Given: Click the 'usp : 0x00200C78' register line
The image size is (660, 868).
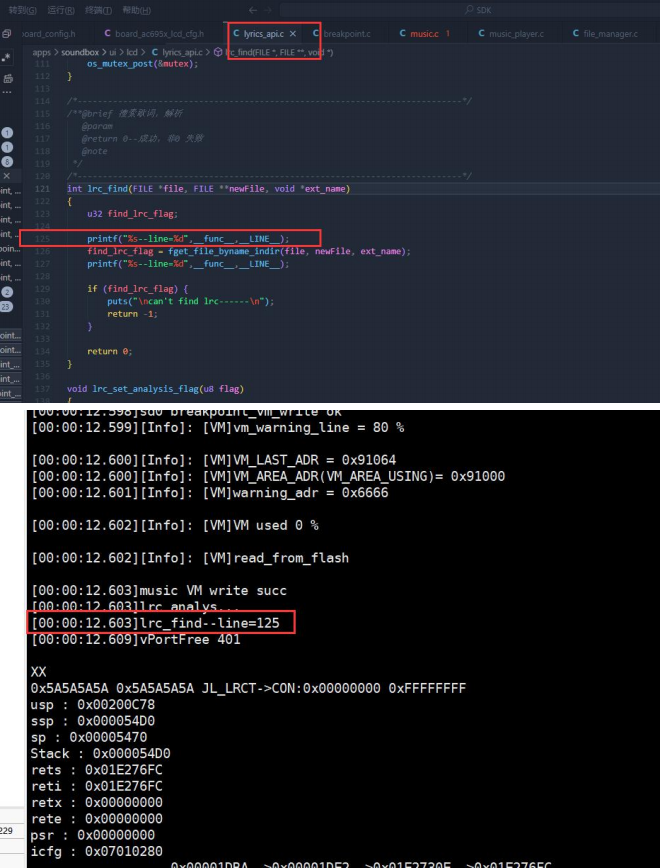Looking at the screenshot, I should [92, 705].
